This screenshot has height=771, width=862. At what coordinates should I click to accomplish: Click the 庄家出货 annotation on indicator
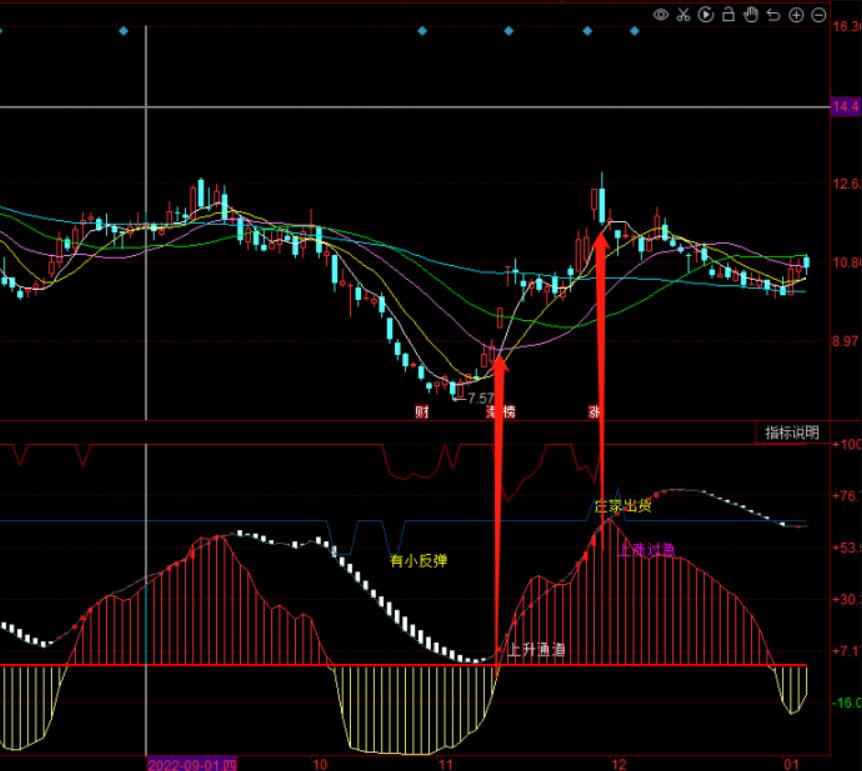coord(622,506)
